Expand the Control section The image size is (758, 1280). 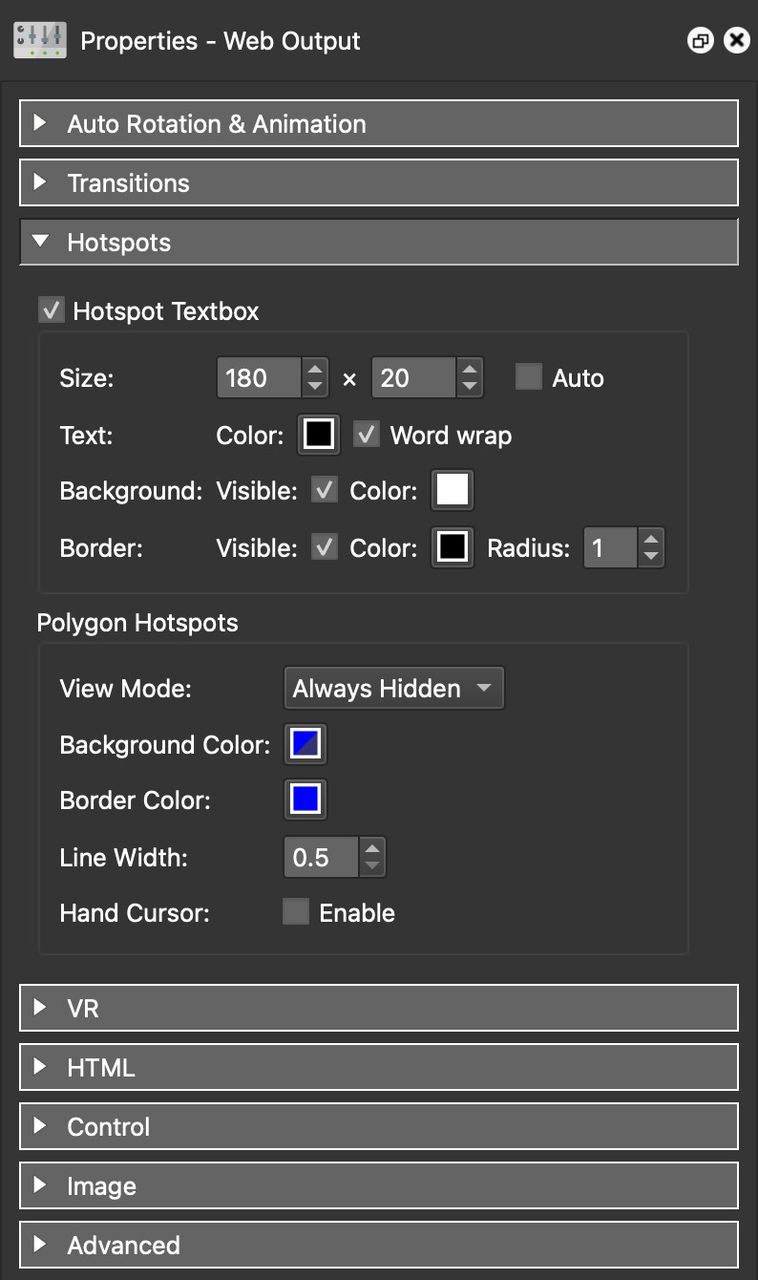pos(379,1126)
